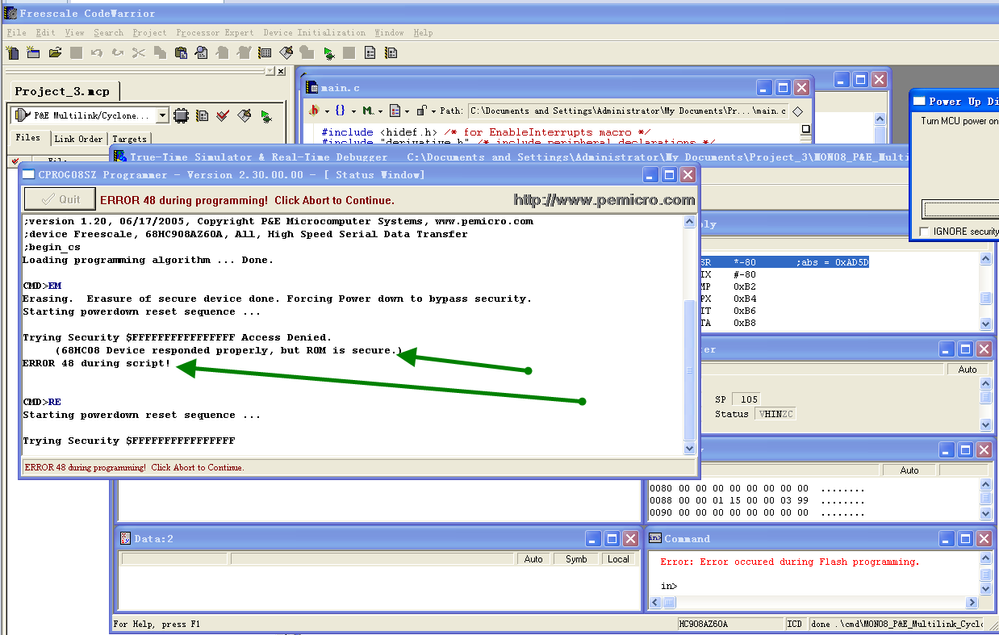
Task: Open the Device Initialization menu
Action: pos(314,32)
